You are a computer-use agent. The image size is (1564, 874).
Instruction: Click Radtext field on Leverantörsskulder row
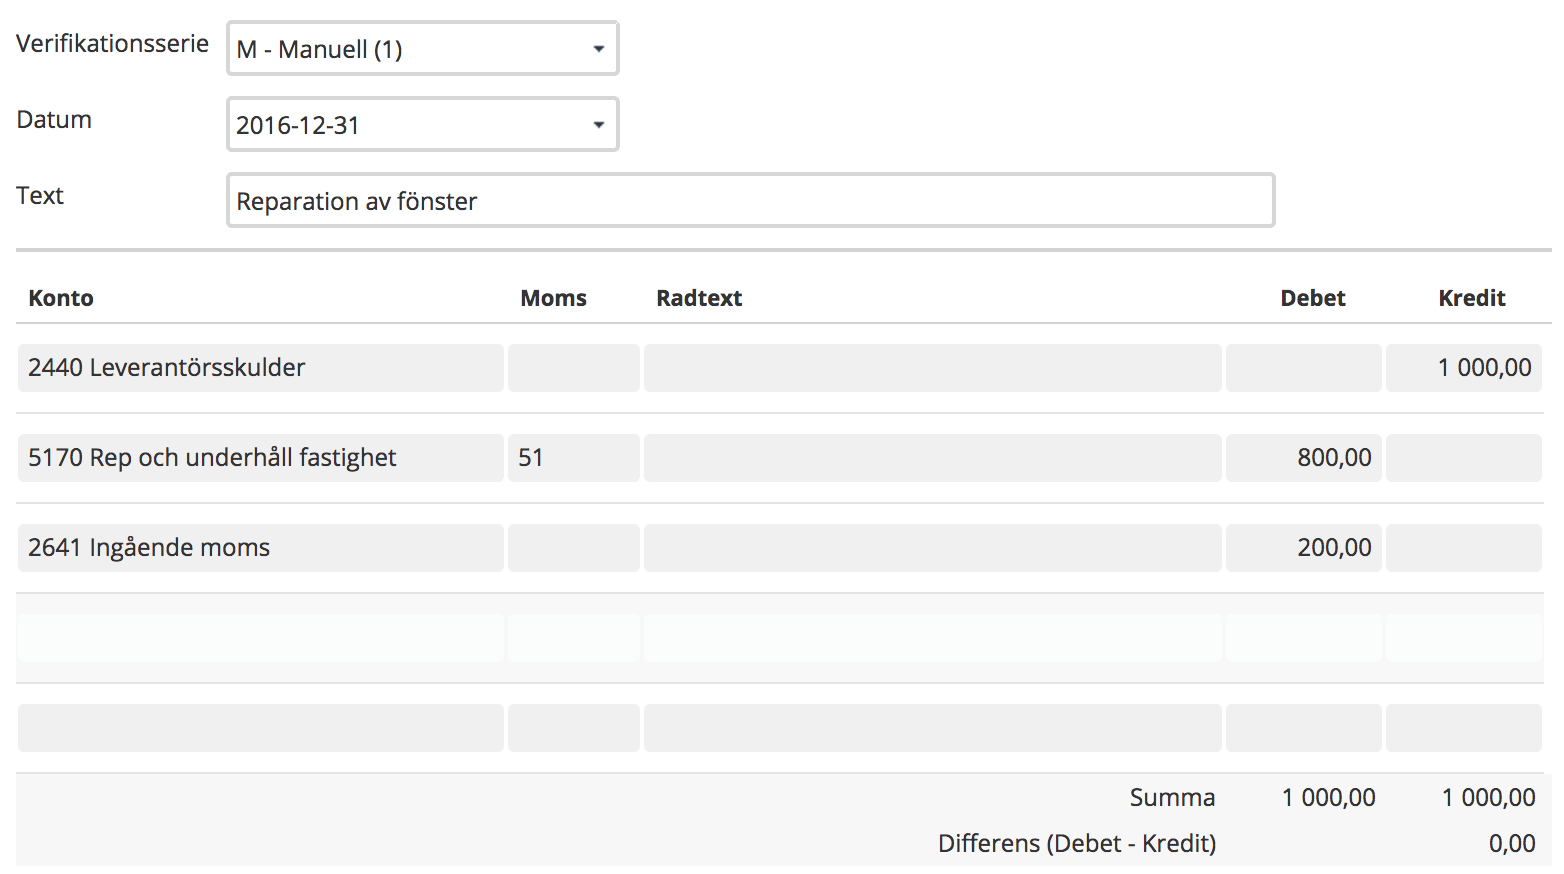[933, 368]
